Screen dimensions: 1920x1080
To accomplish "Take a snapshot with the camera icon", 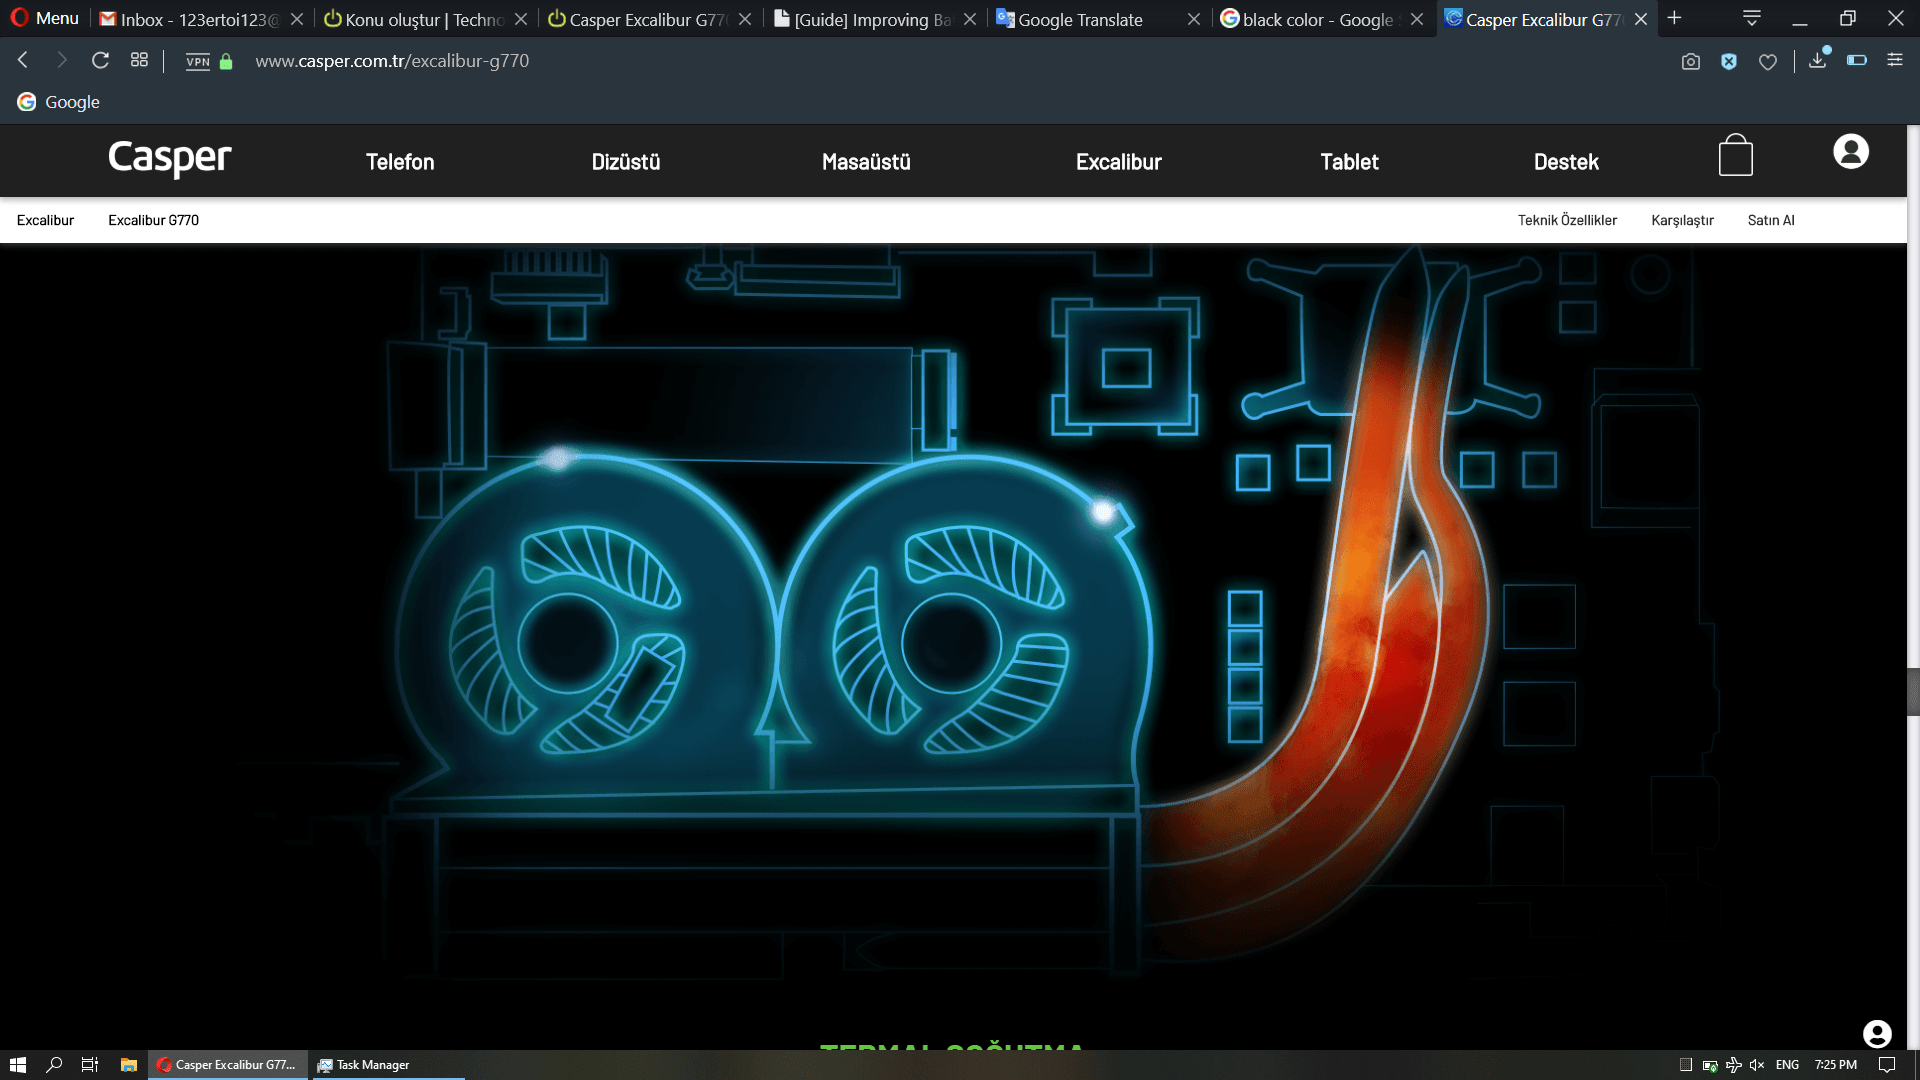I will 1690,62.
